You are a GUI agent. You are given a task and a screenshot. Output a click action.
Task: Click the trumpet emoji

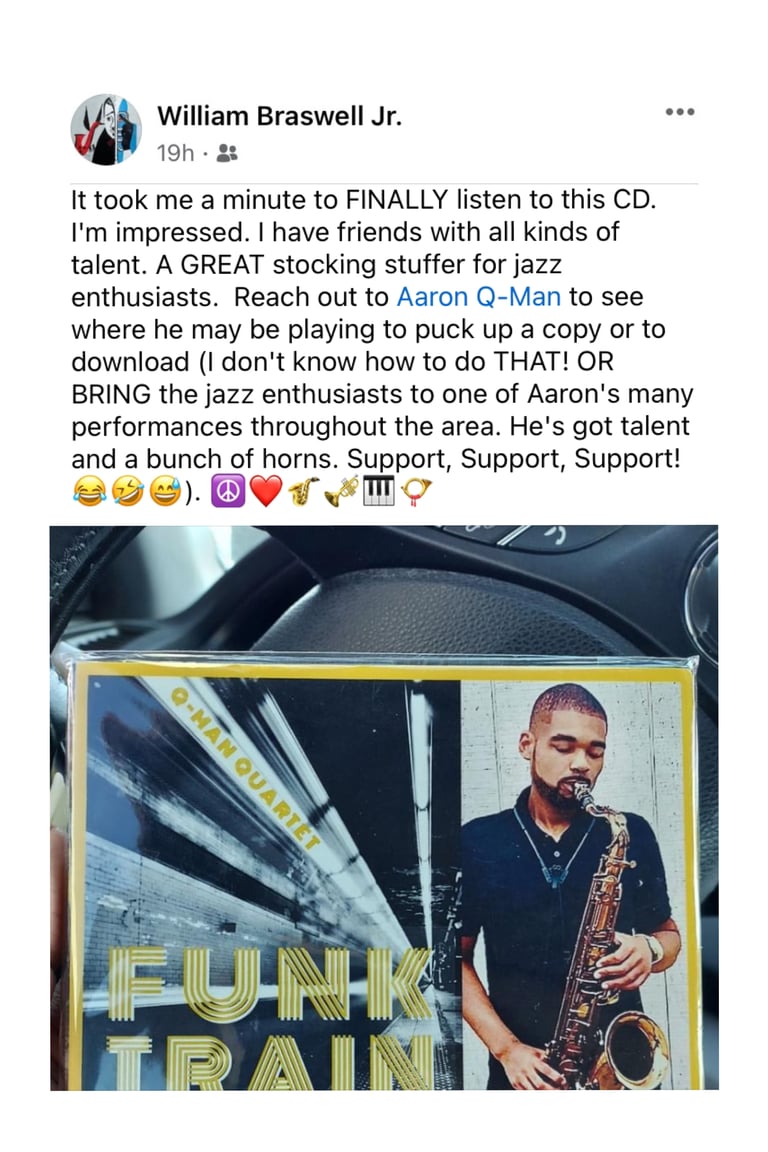tap(342, 492)
